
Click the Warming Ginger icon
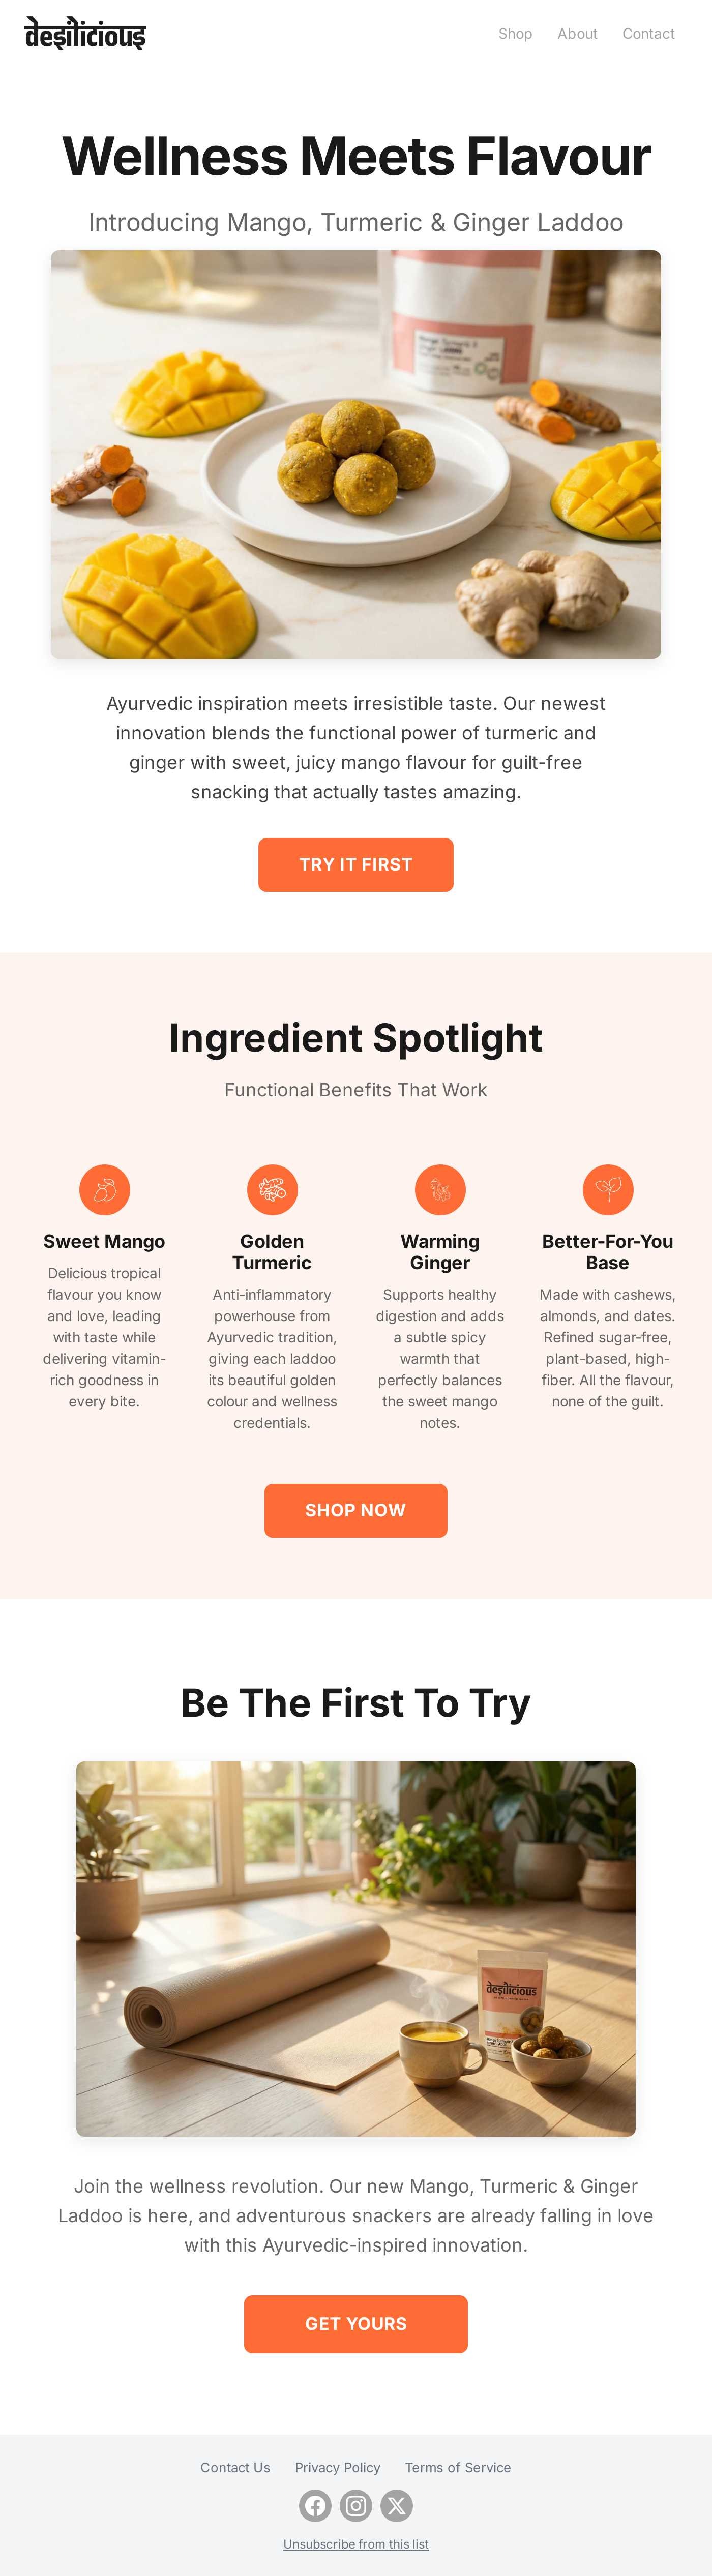(440, 1190)
